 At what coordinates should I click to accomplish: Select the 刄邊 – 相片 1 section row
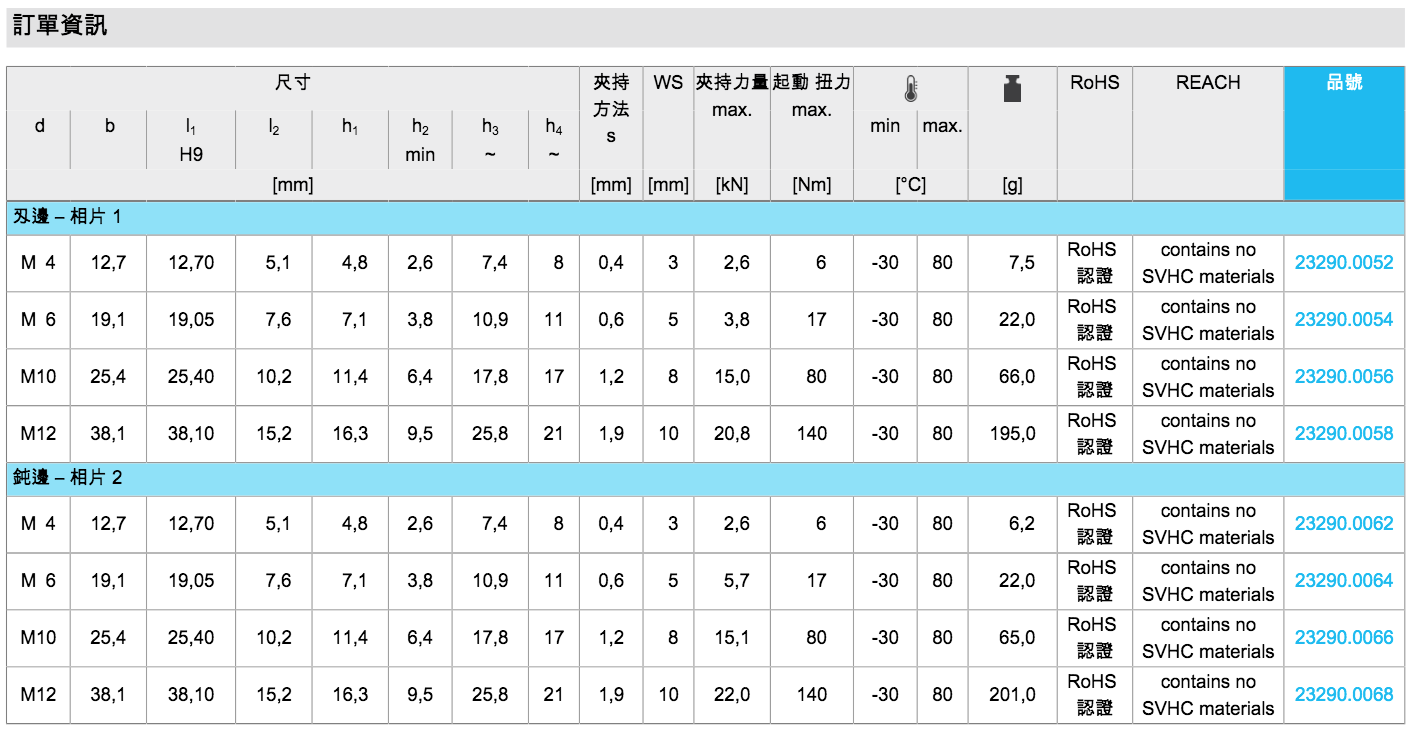coord(66,218)
